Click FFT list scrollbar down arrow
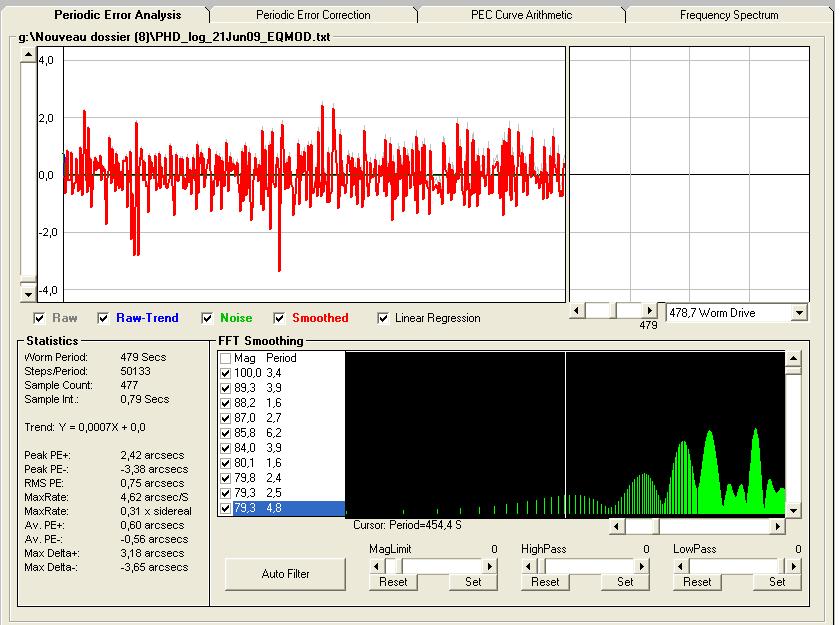Viewport: 840px width, 625px height. click(793, 511)
